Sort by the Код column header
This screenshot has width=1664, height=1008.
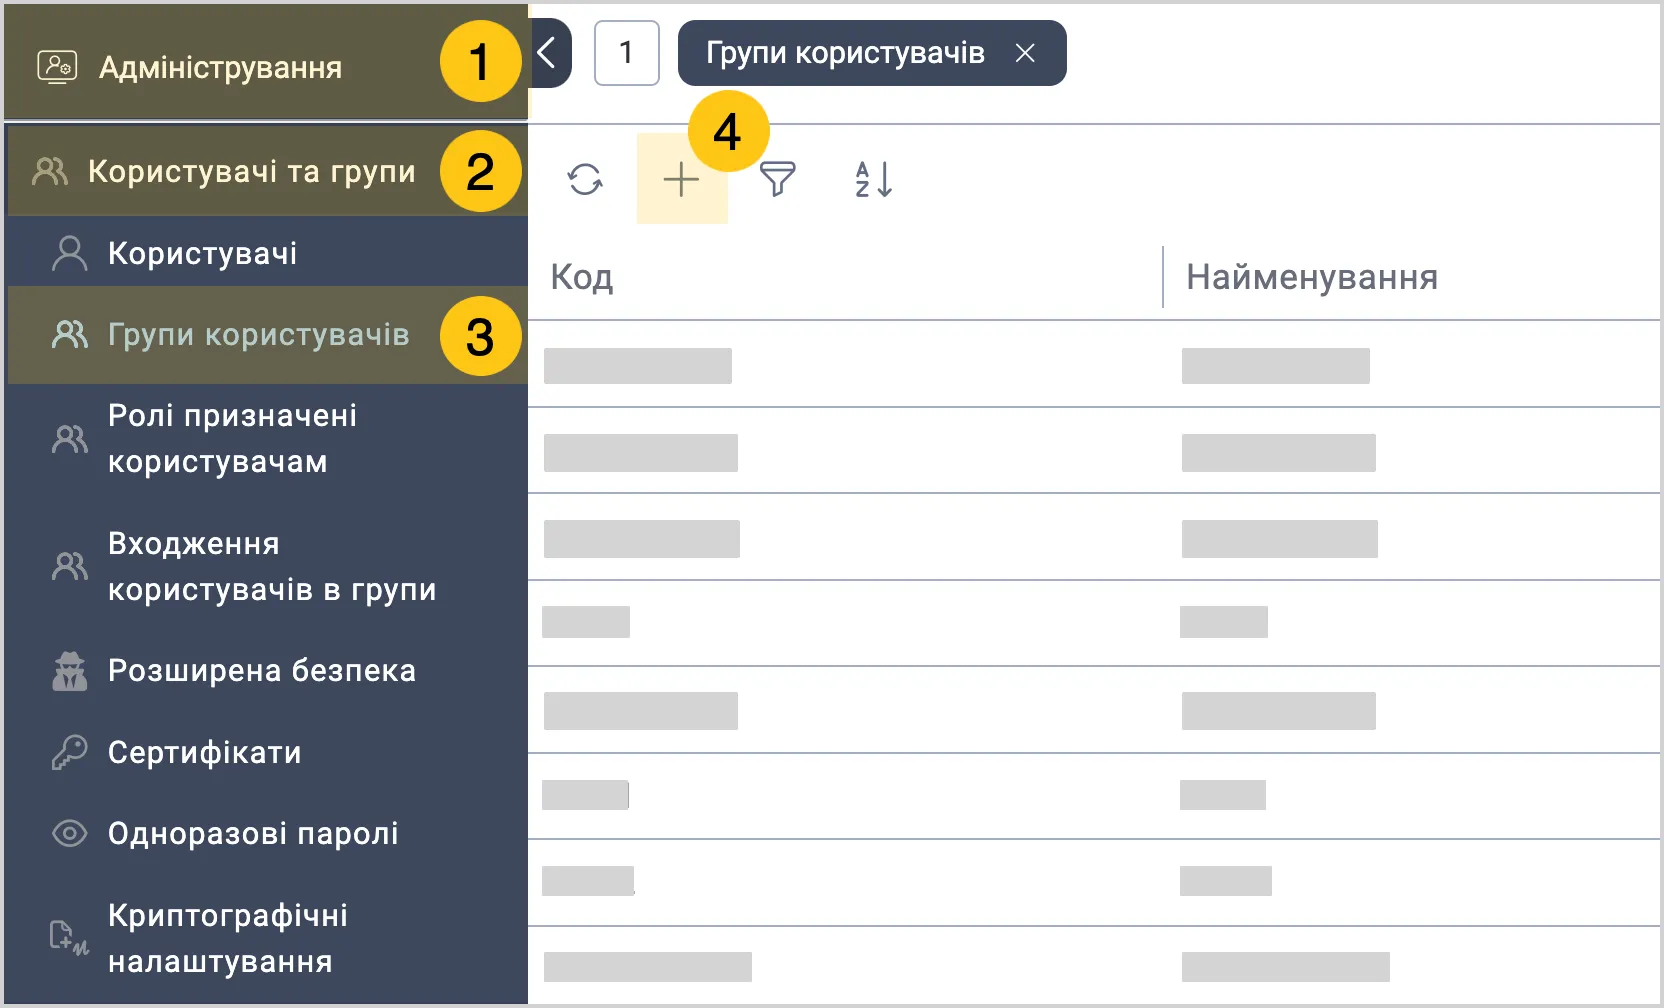click(582, 277)
